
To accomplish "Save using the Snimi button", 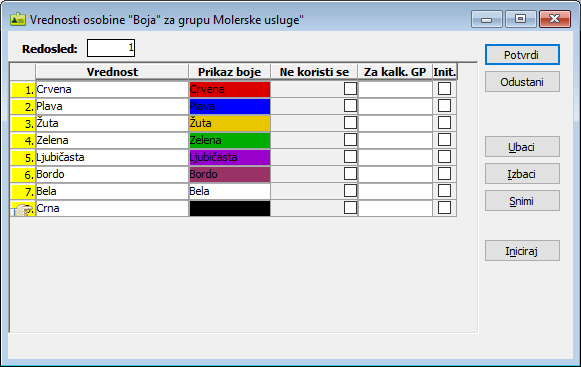I will tap(522, 201).
